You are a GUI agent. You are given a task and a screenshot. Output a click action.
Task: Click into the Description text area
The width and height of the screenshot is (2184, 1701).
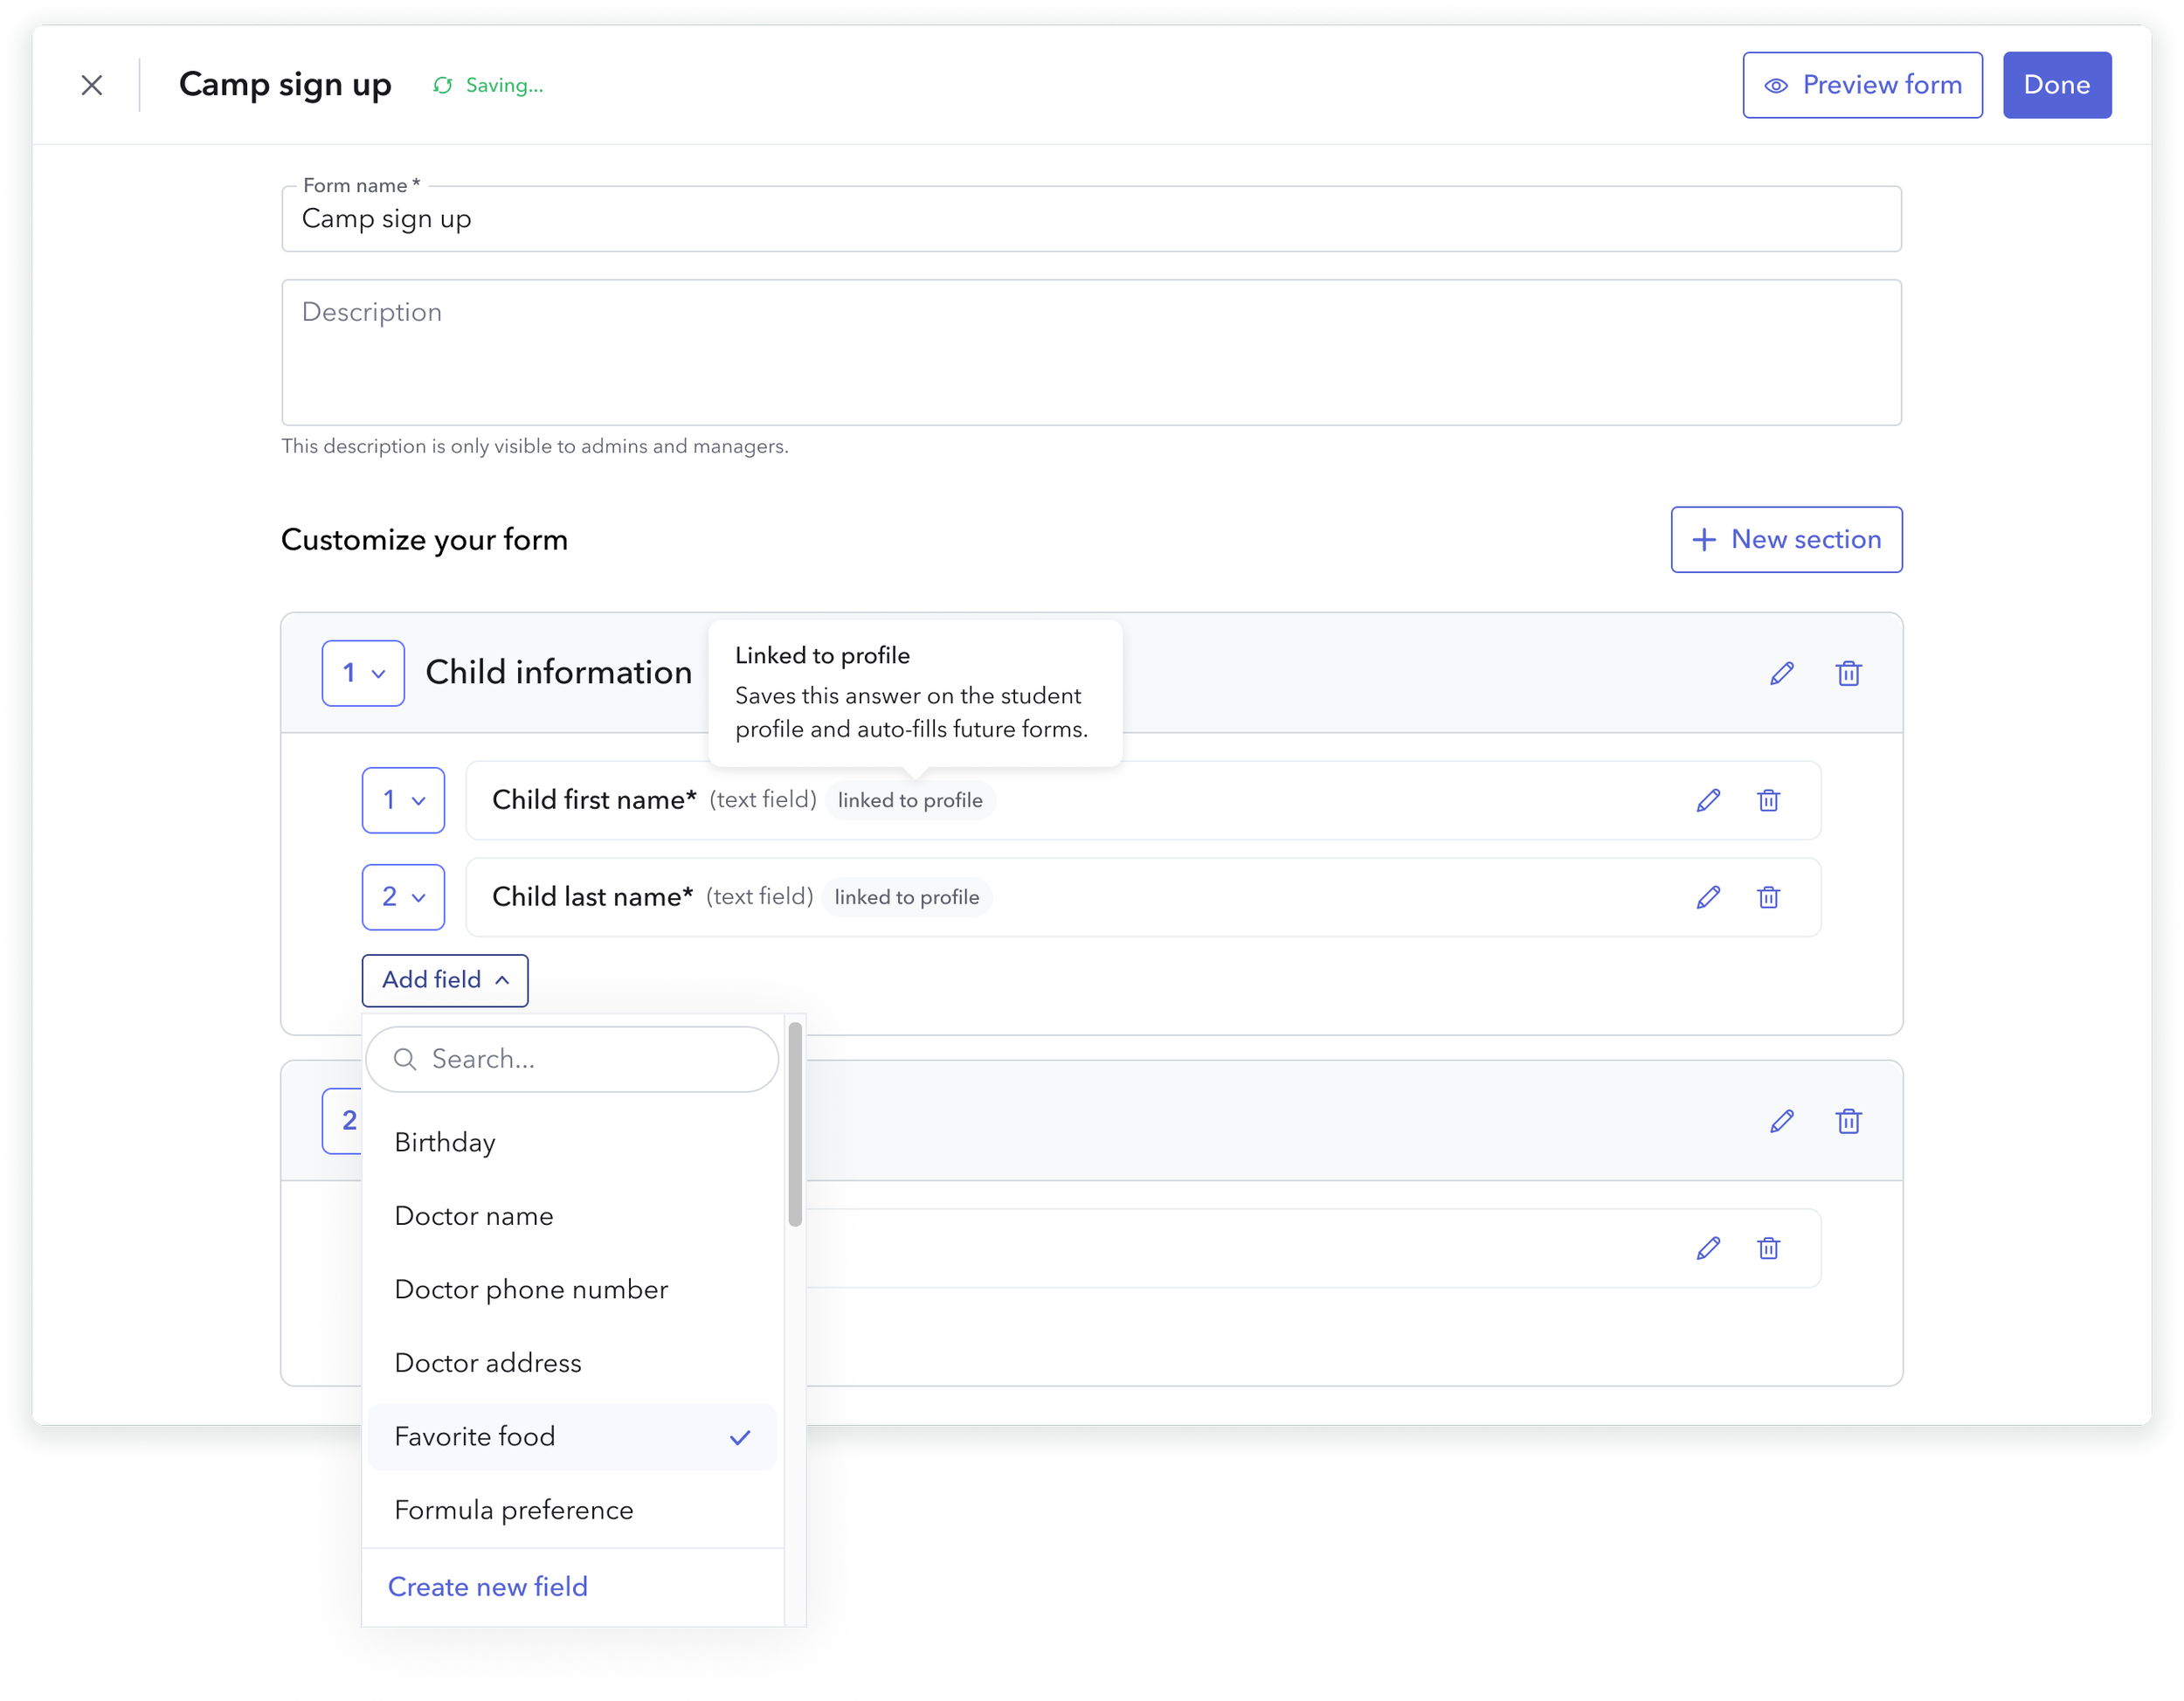[x=1090, y=352]
